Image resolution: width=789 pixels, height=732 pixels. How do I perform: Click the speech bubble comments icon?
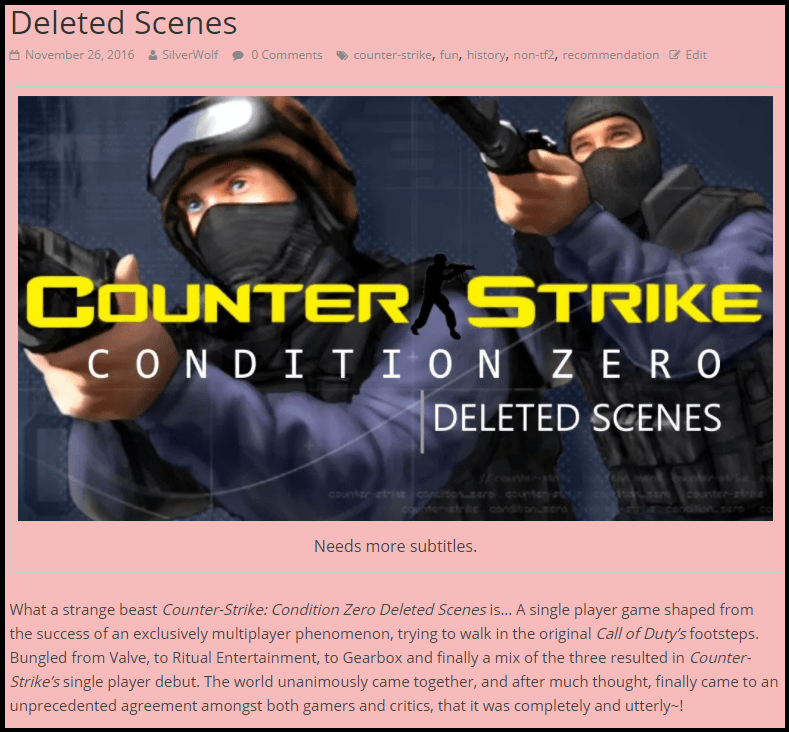click(x=238, y=55)
